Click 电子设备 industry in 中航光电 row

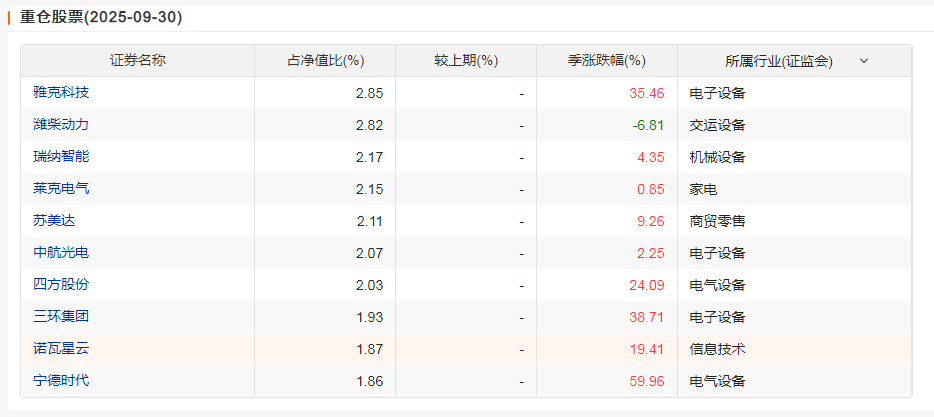(717, 253)
